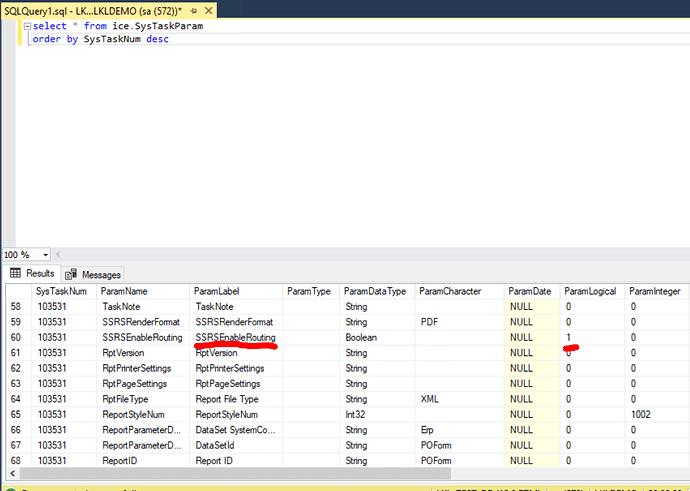The image size is (690, 491).
Task: Close the SQLQuery1.sql tab
Action: tap(209, 11)
